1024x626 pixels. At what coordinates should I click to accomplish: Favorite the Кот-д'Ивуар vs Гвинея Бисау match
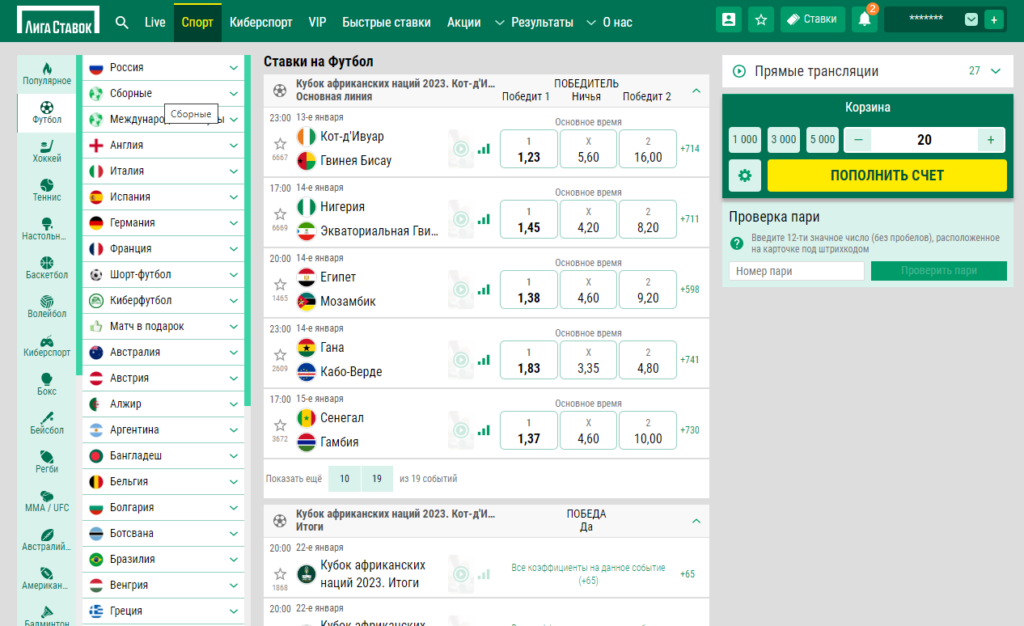(x=280, y=144)
